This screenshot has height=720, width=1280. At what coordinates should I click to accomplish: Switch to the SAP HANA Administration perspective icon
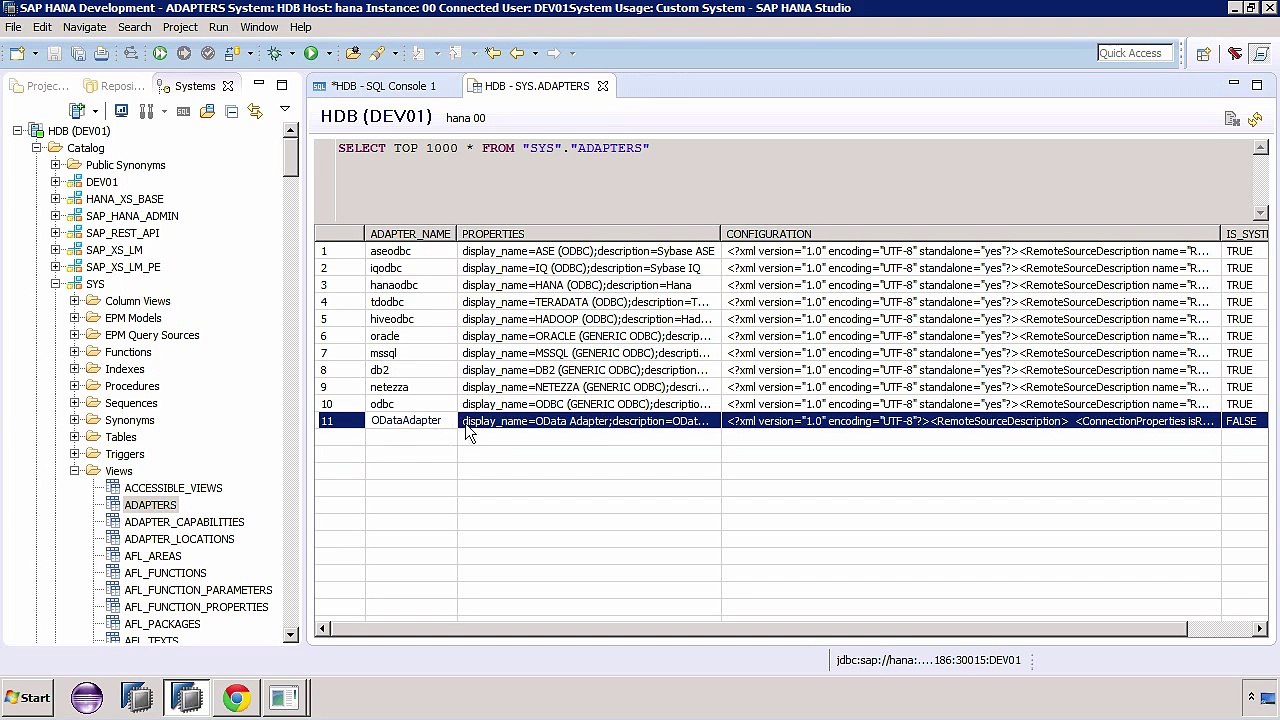pyautogui.click(x=1235, y=54)
